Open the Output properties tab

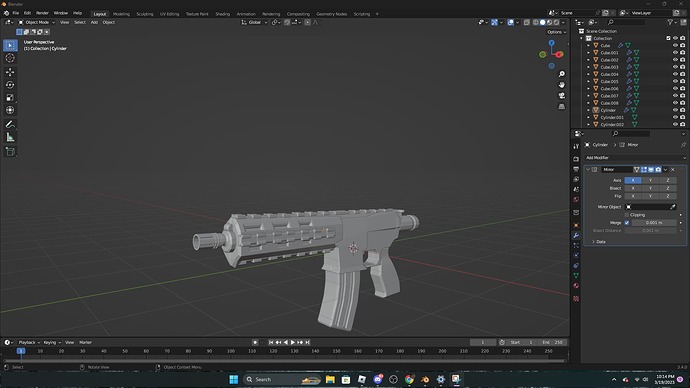click(x=576, y=169)
